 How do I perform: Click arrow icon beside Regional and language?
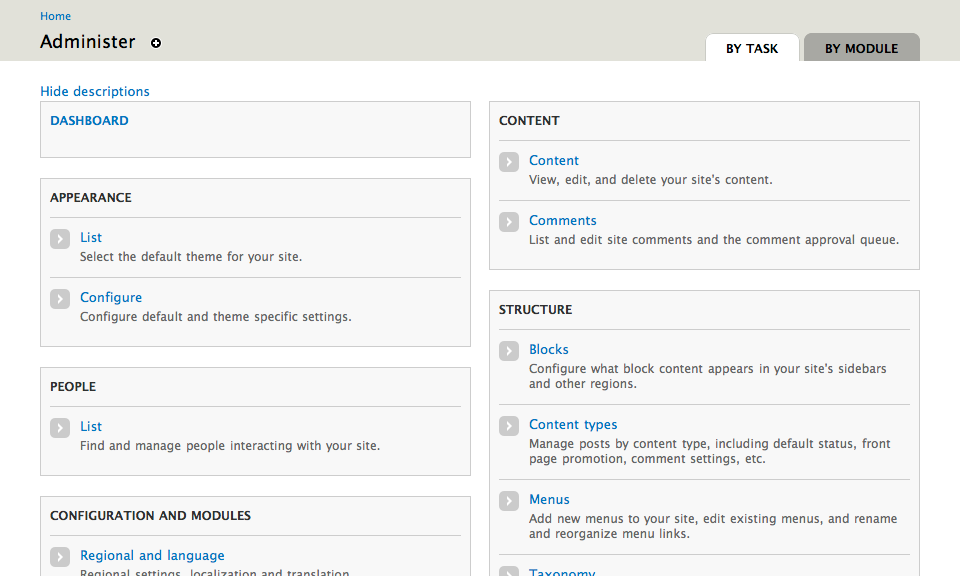pyautogui.click(x=60, y=556)
